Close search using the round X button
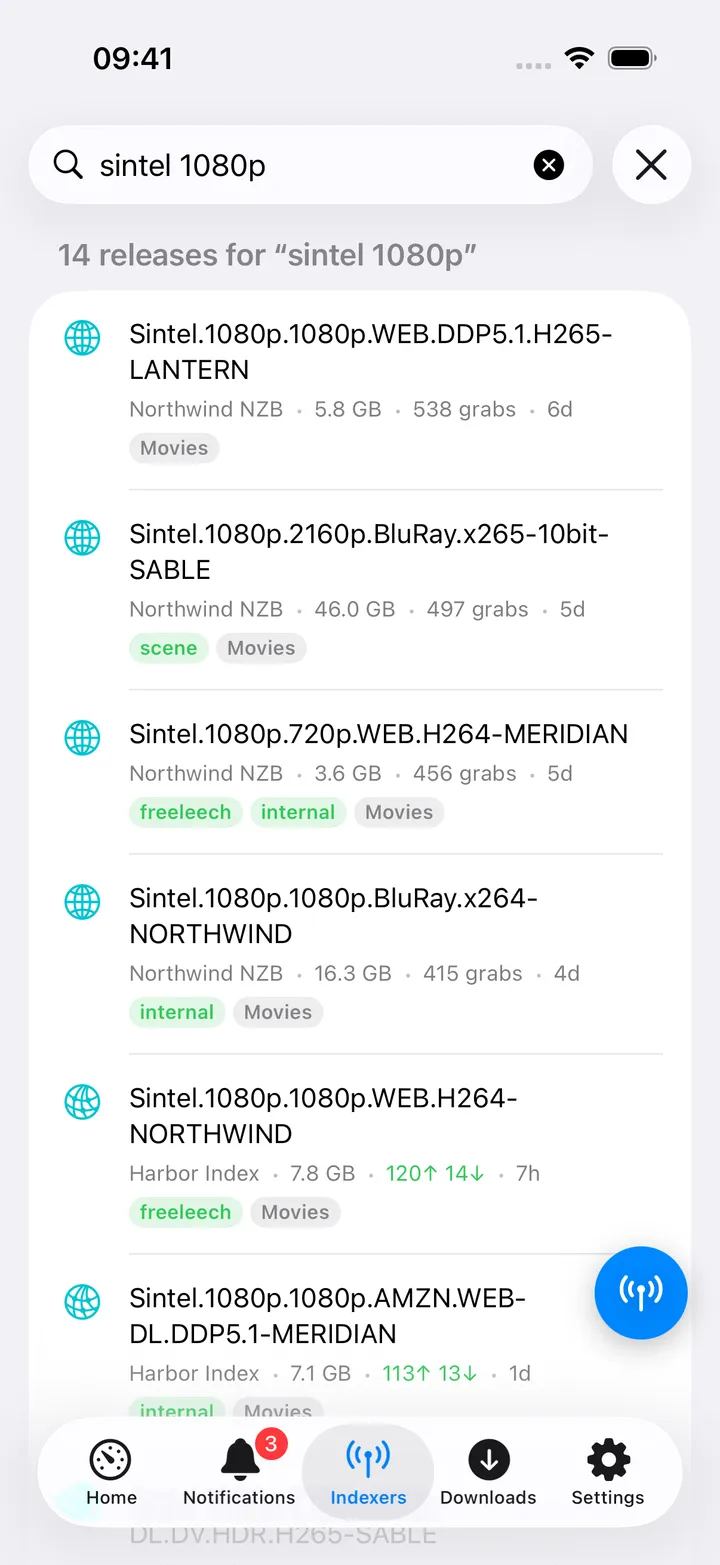The height and width of the screenshot is (1565, 720). tap(651, 165)
